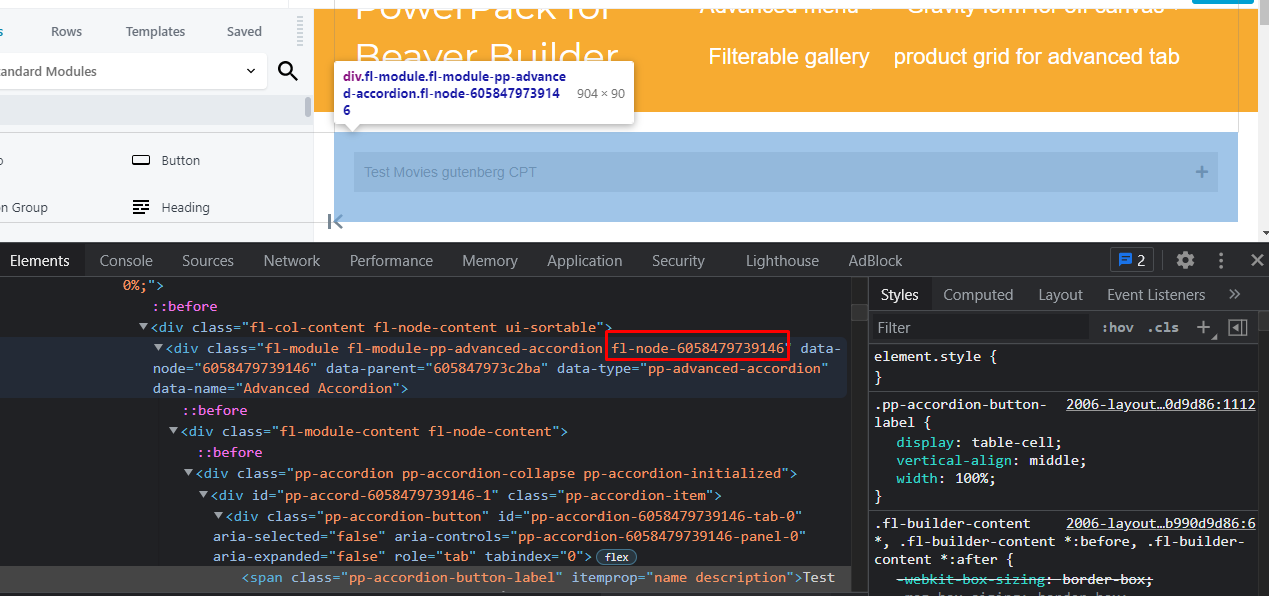Collapse the fl-col-content div node

[144, 327]
